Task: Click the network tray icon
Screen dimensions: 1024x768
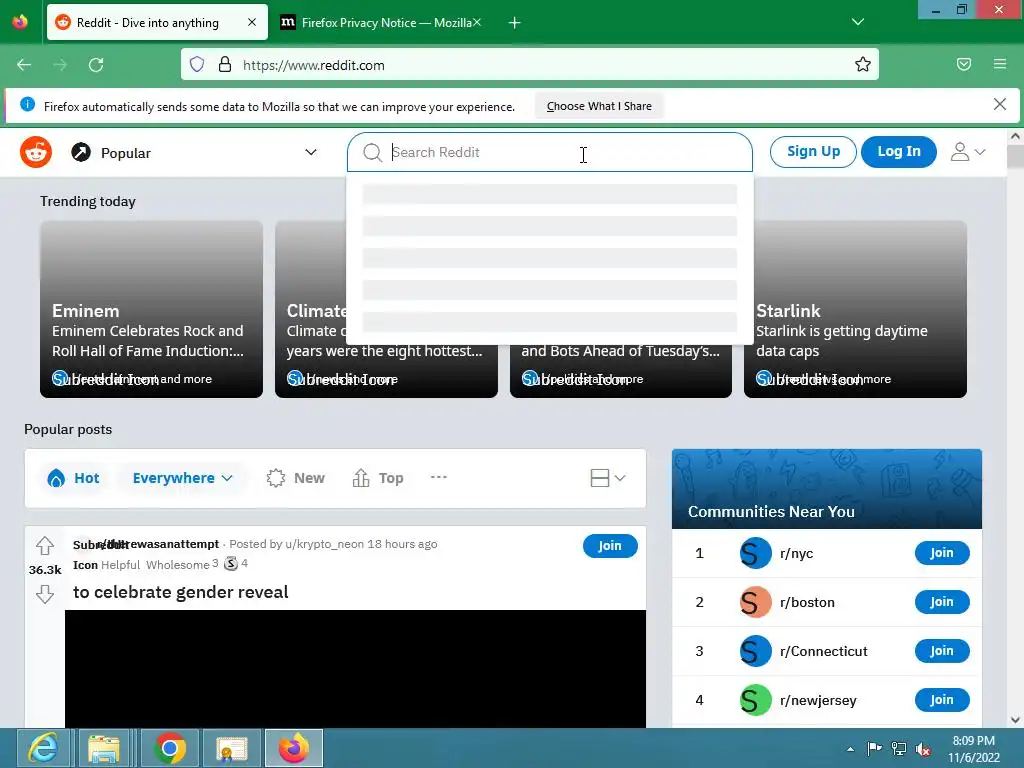Action: pyautogui.click(x=899, y=749)
